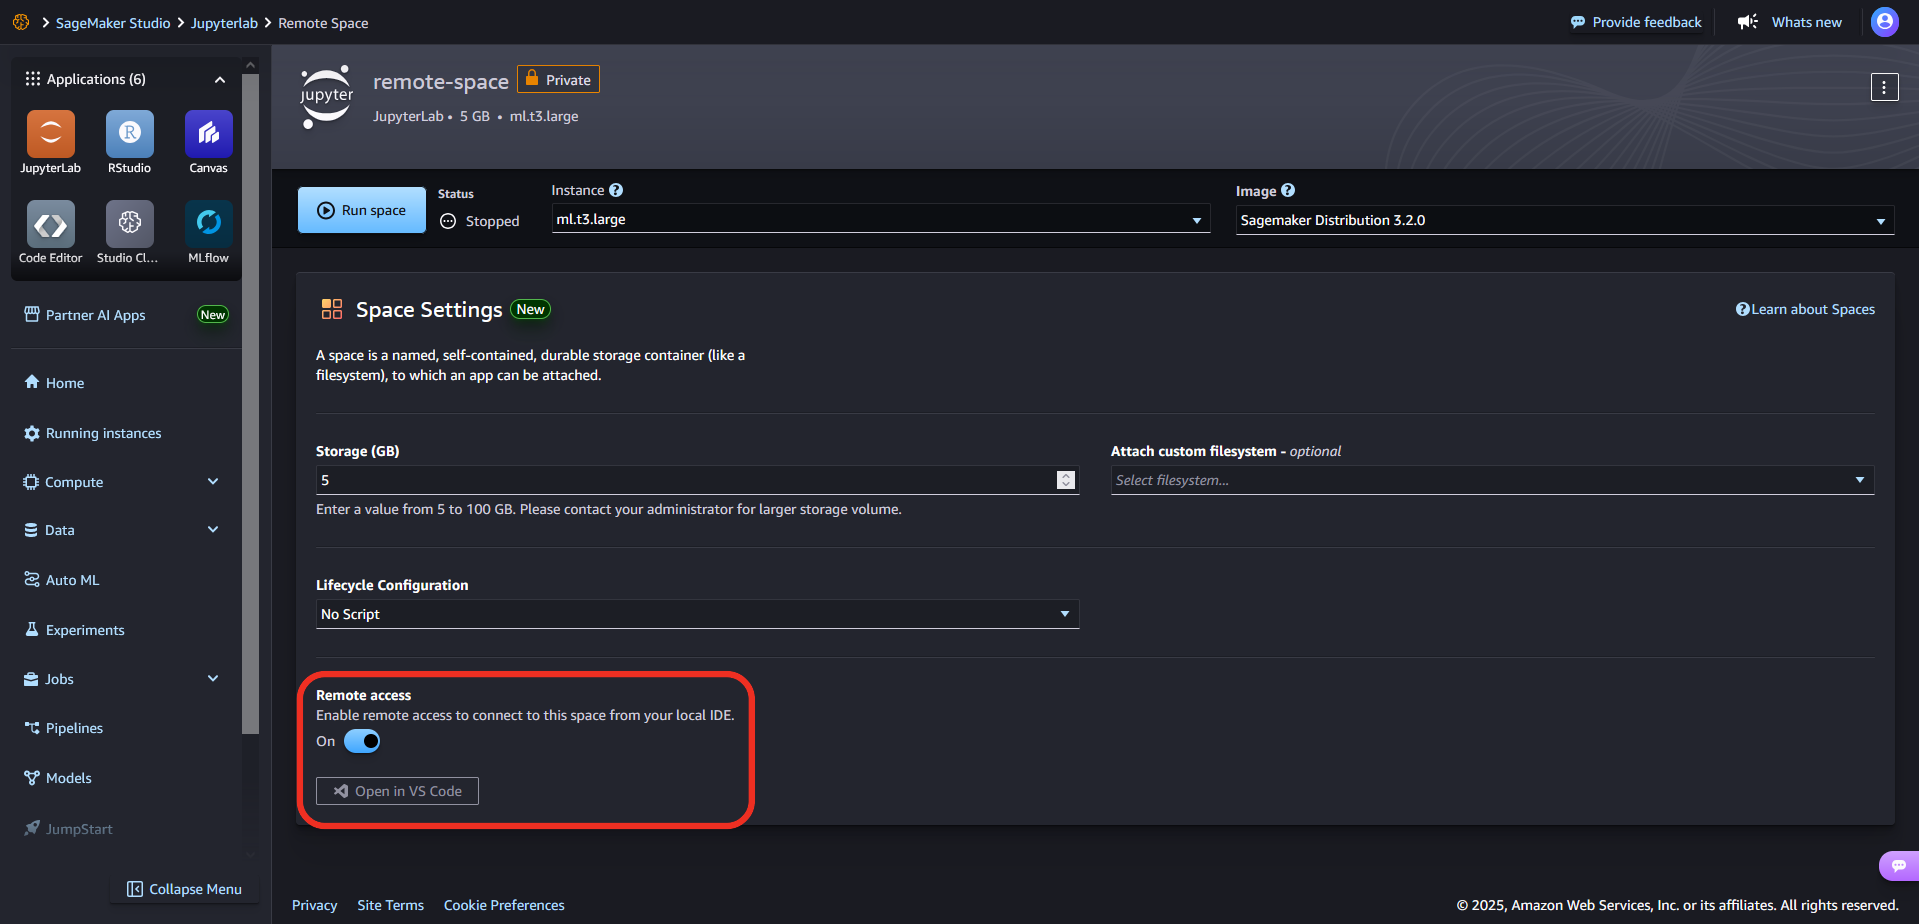Click the SageMaker Studio breadcrumb link

pyautogui.click(x=113, y=23)
